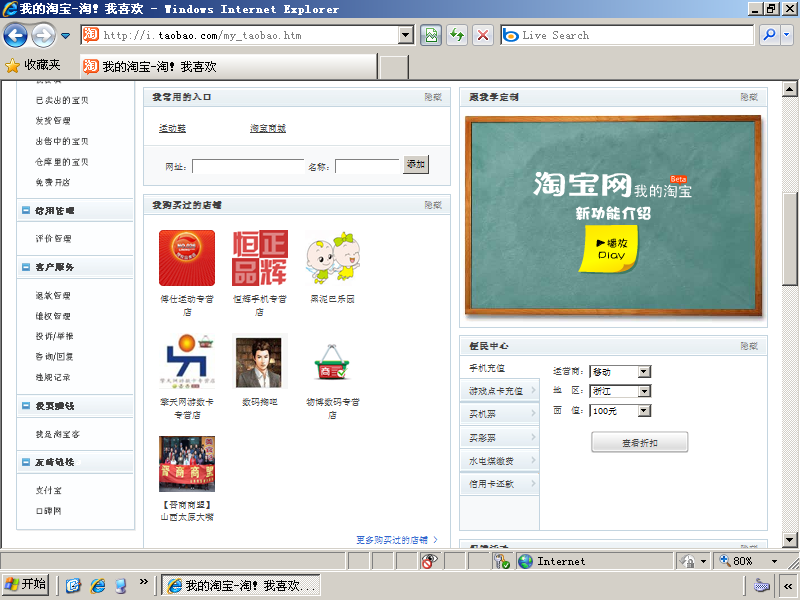This screenshot has height=600, width=800.
Task: Select the 我的淘宝-淘！我喜欢 browser tab
Action: click(229, 67)
